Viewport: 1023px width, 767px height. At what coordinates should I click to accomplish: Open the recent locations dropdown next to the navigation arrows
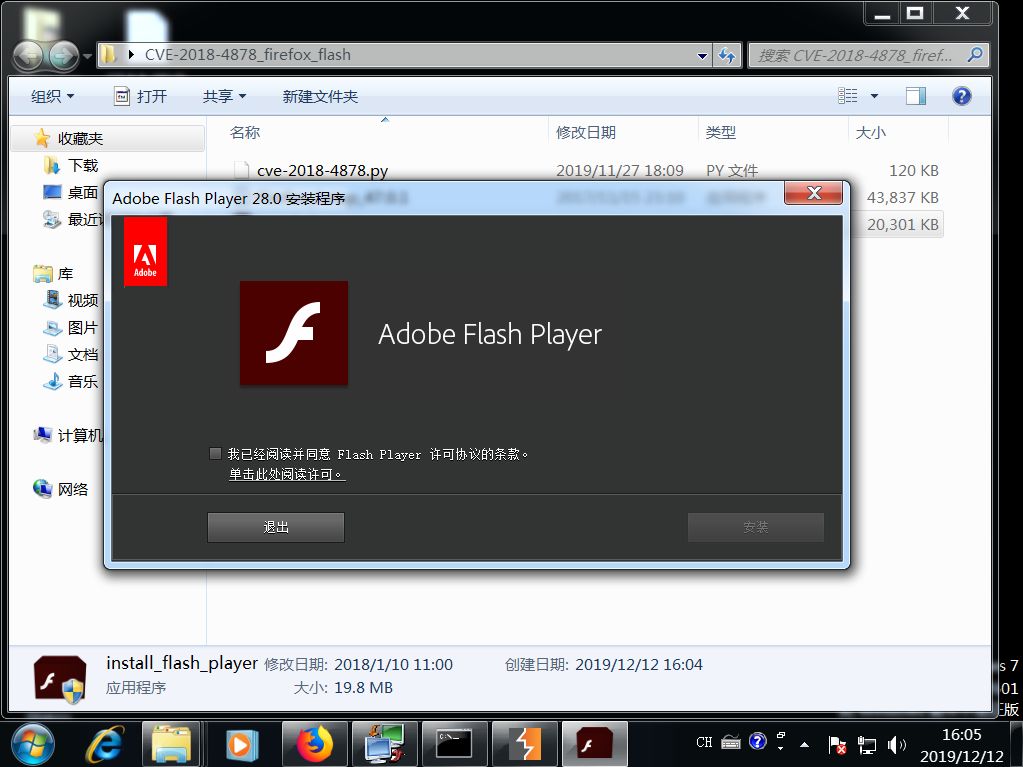click(x=87, y=57)
